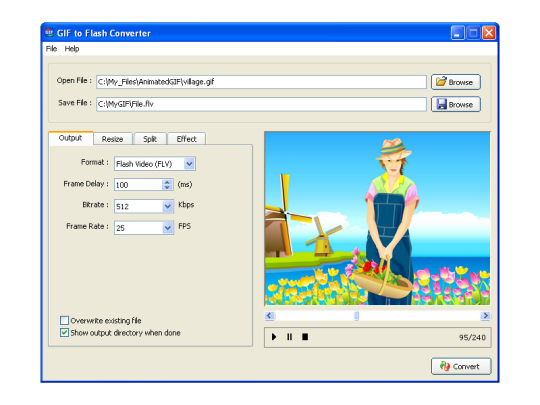Screen dimensions: 540x405
Task: Click the GIF app icon in title bar
Action: [49, 33]
